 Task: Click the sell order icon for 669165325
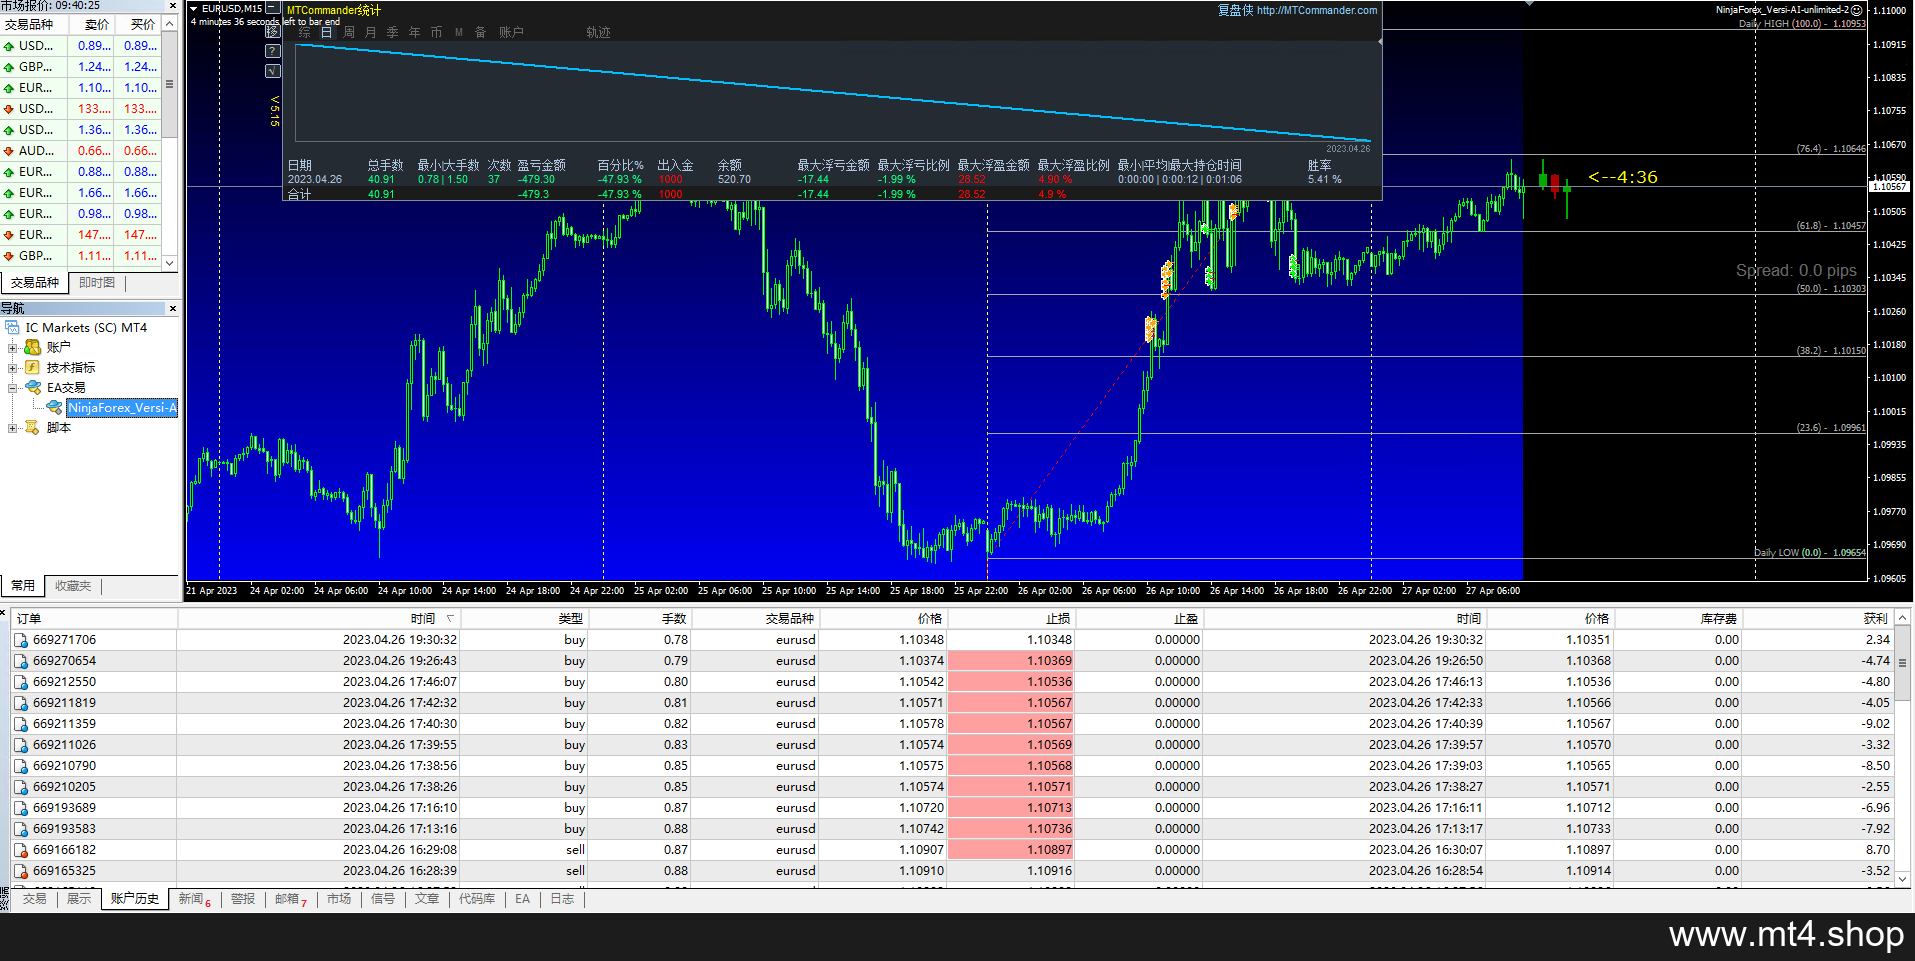tap(21, 871)
